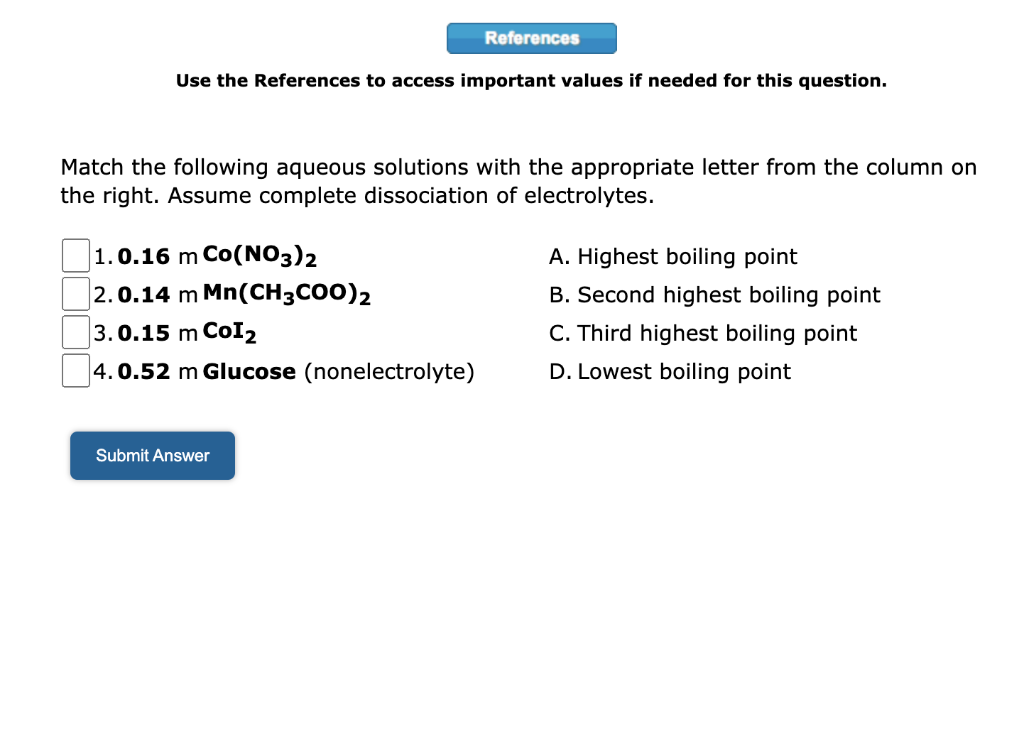Click the question instructions text

click(519, 181)
